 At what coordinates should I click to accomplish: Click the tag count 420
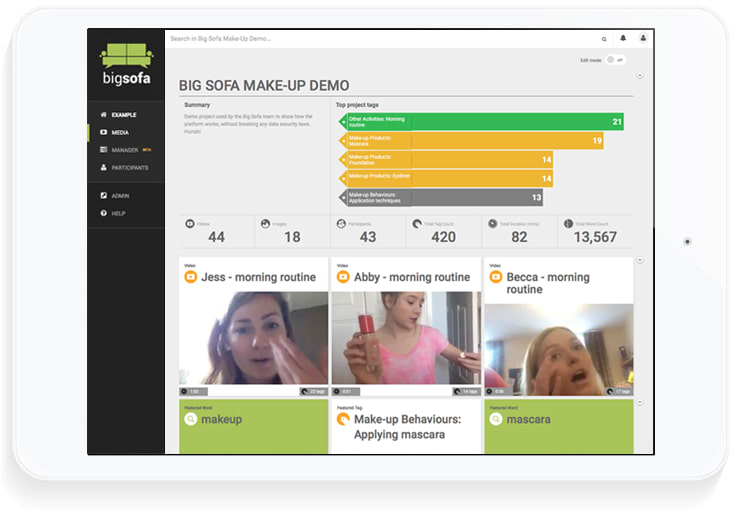444,237
